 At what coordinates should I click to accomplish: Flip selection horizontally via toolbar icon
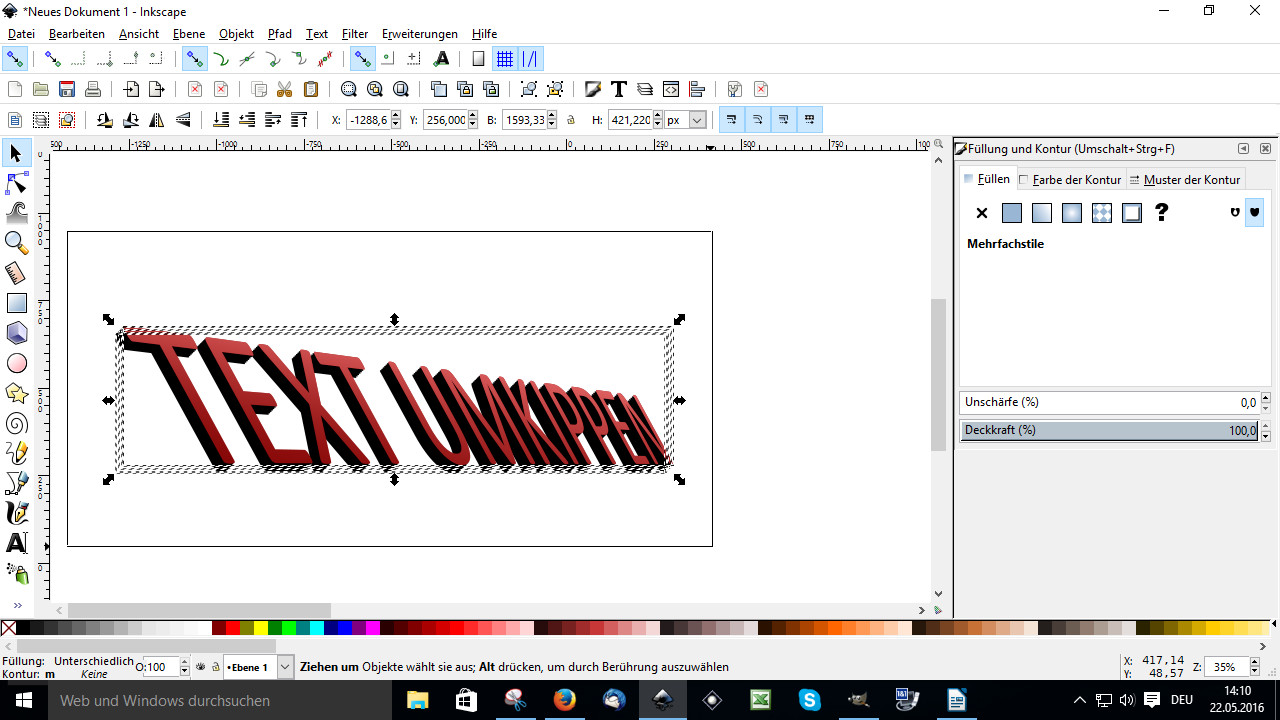tap(157, 120)
